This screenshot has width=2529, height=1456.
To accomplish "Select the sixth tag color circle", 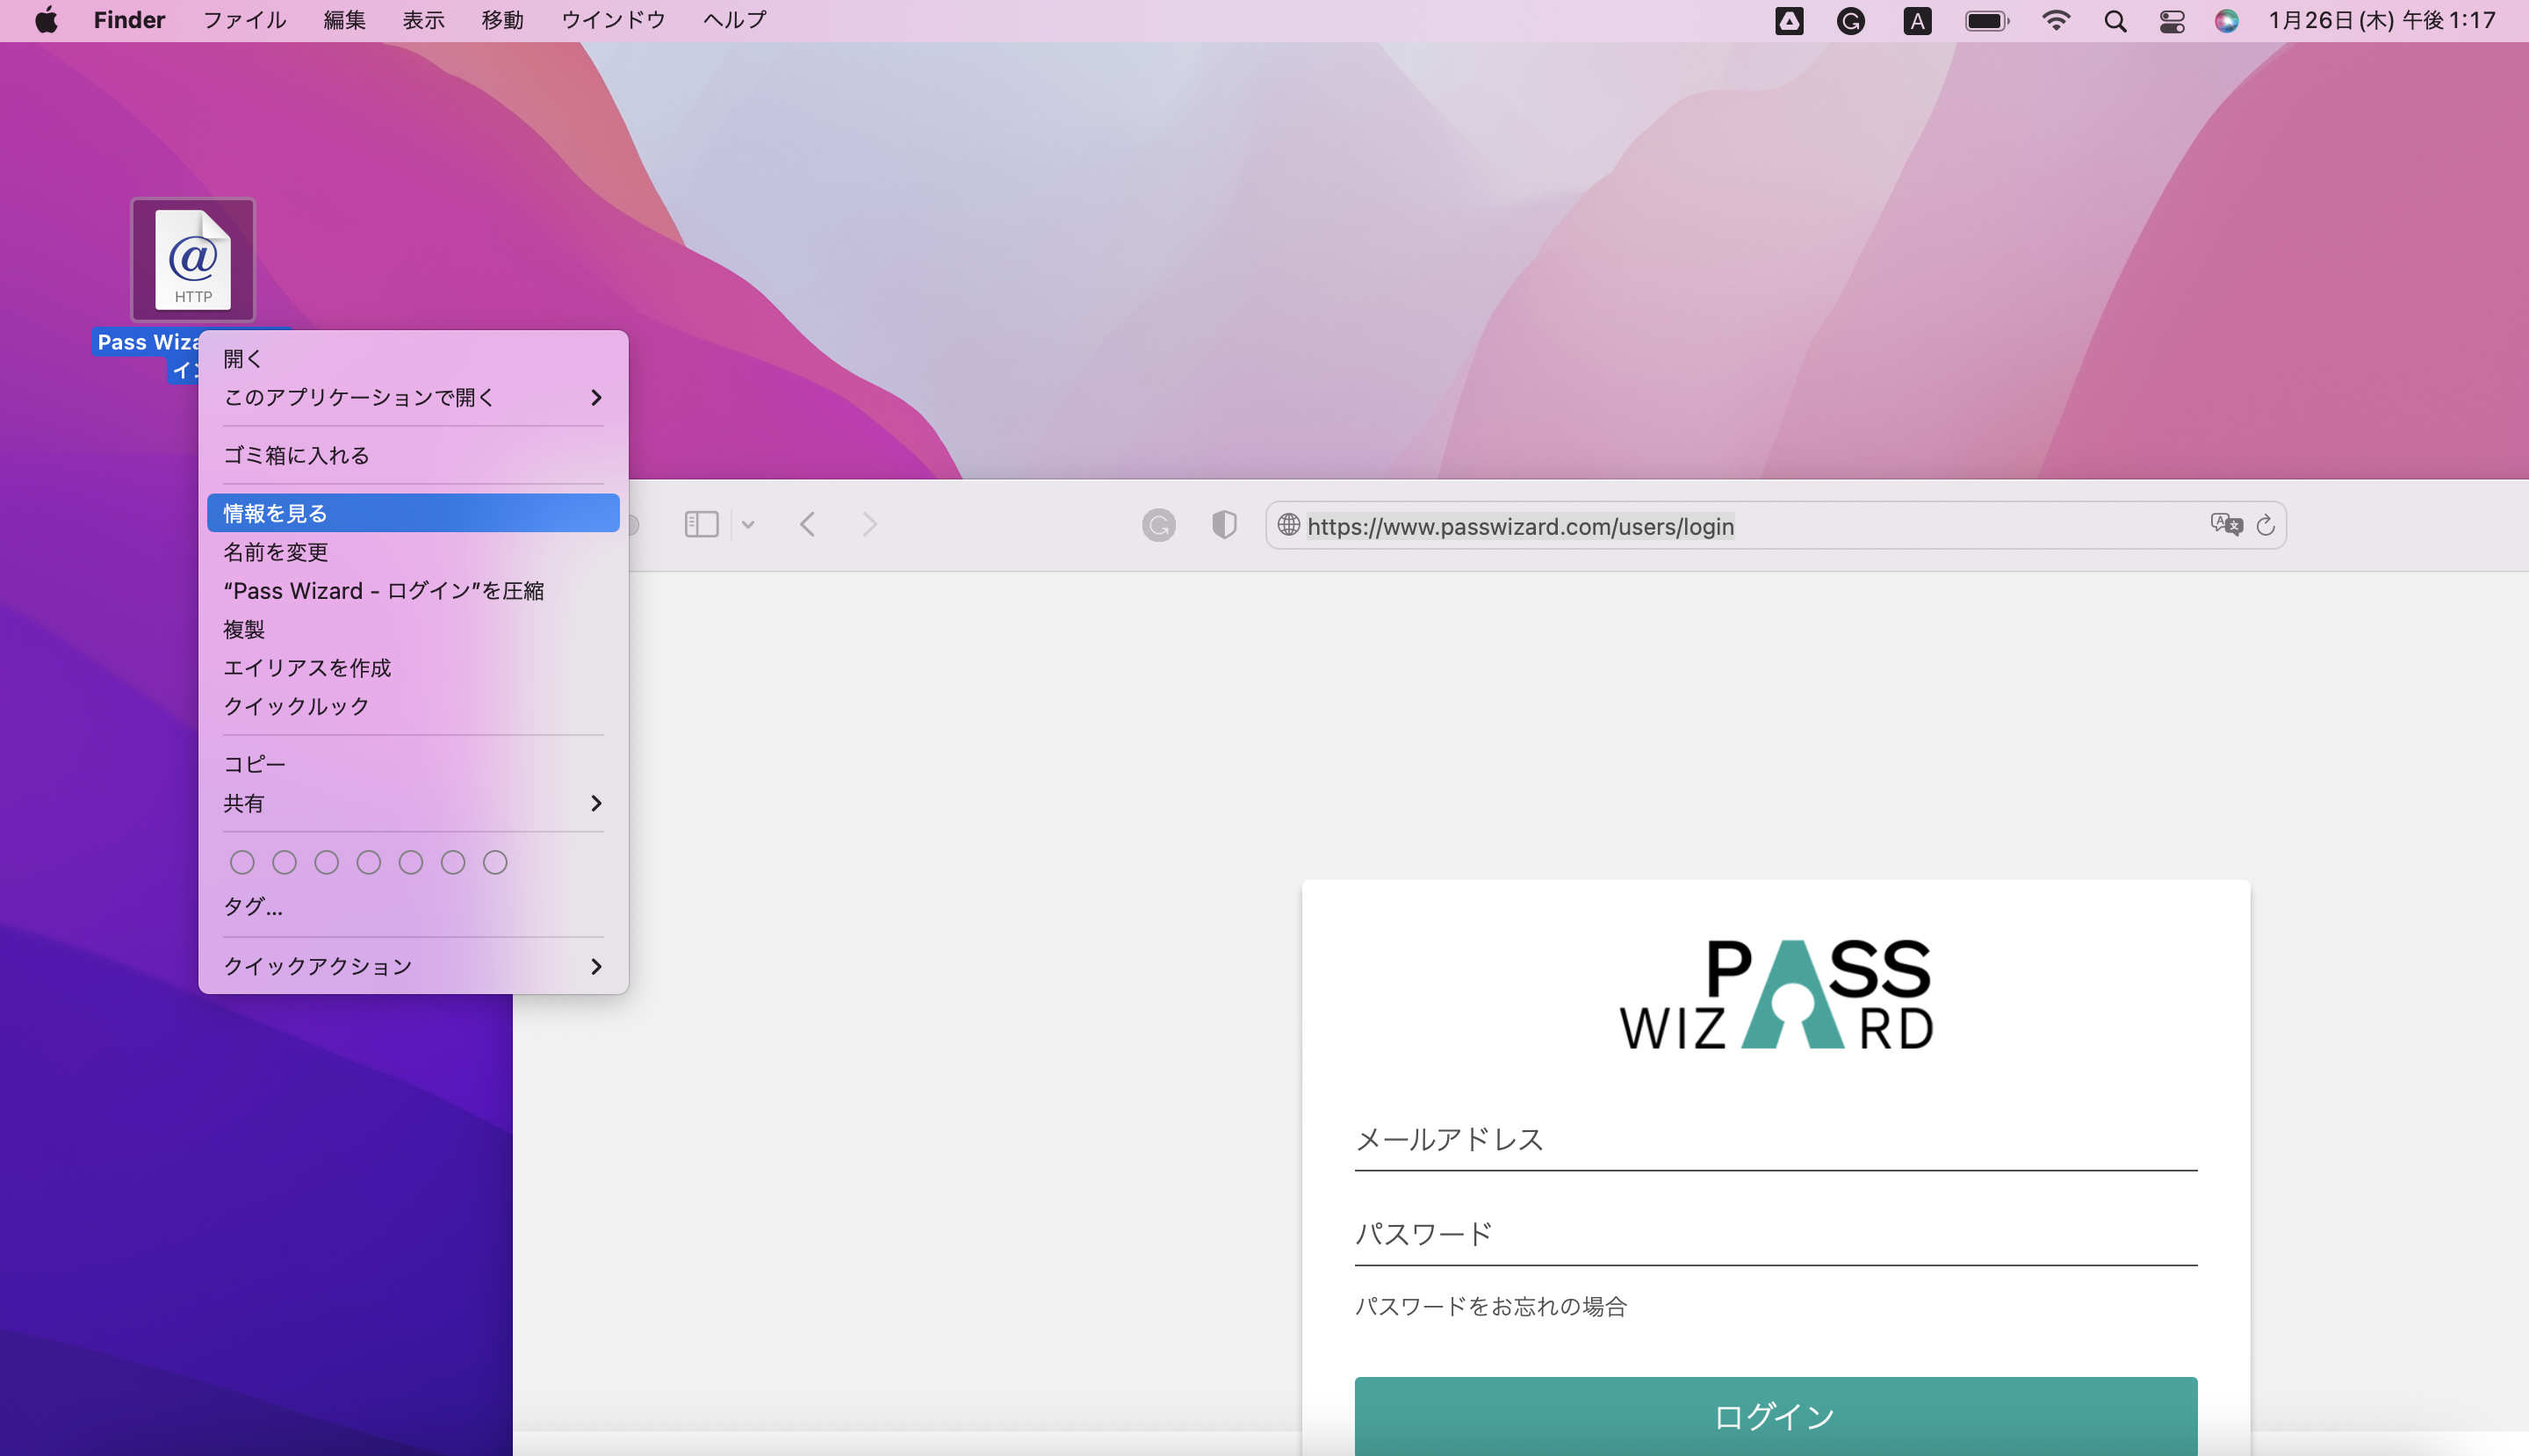I will coord(453,862).
